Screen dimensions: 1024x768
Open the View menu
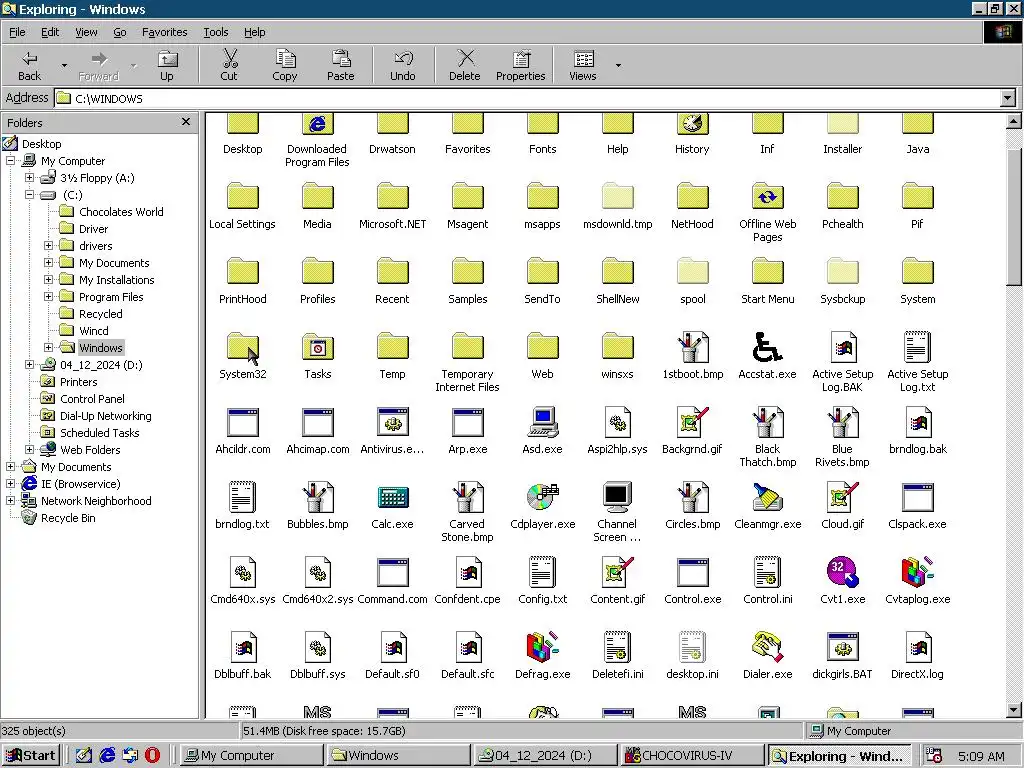(x=86, y=32)
